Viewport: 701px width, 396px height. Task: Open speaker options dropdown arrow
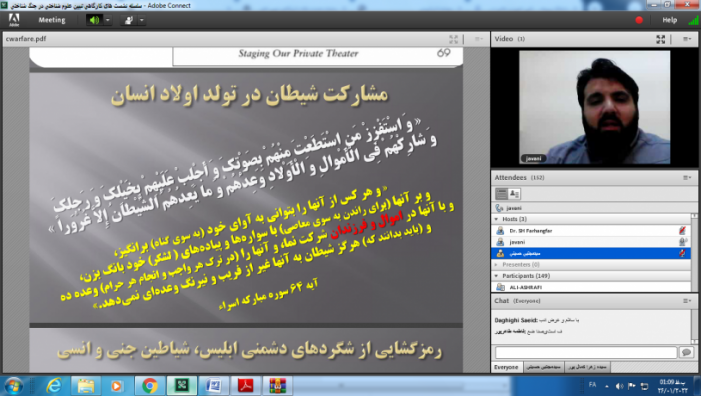click(108, 20)
